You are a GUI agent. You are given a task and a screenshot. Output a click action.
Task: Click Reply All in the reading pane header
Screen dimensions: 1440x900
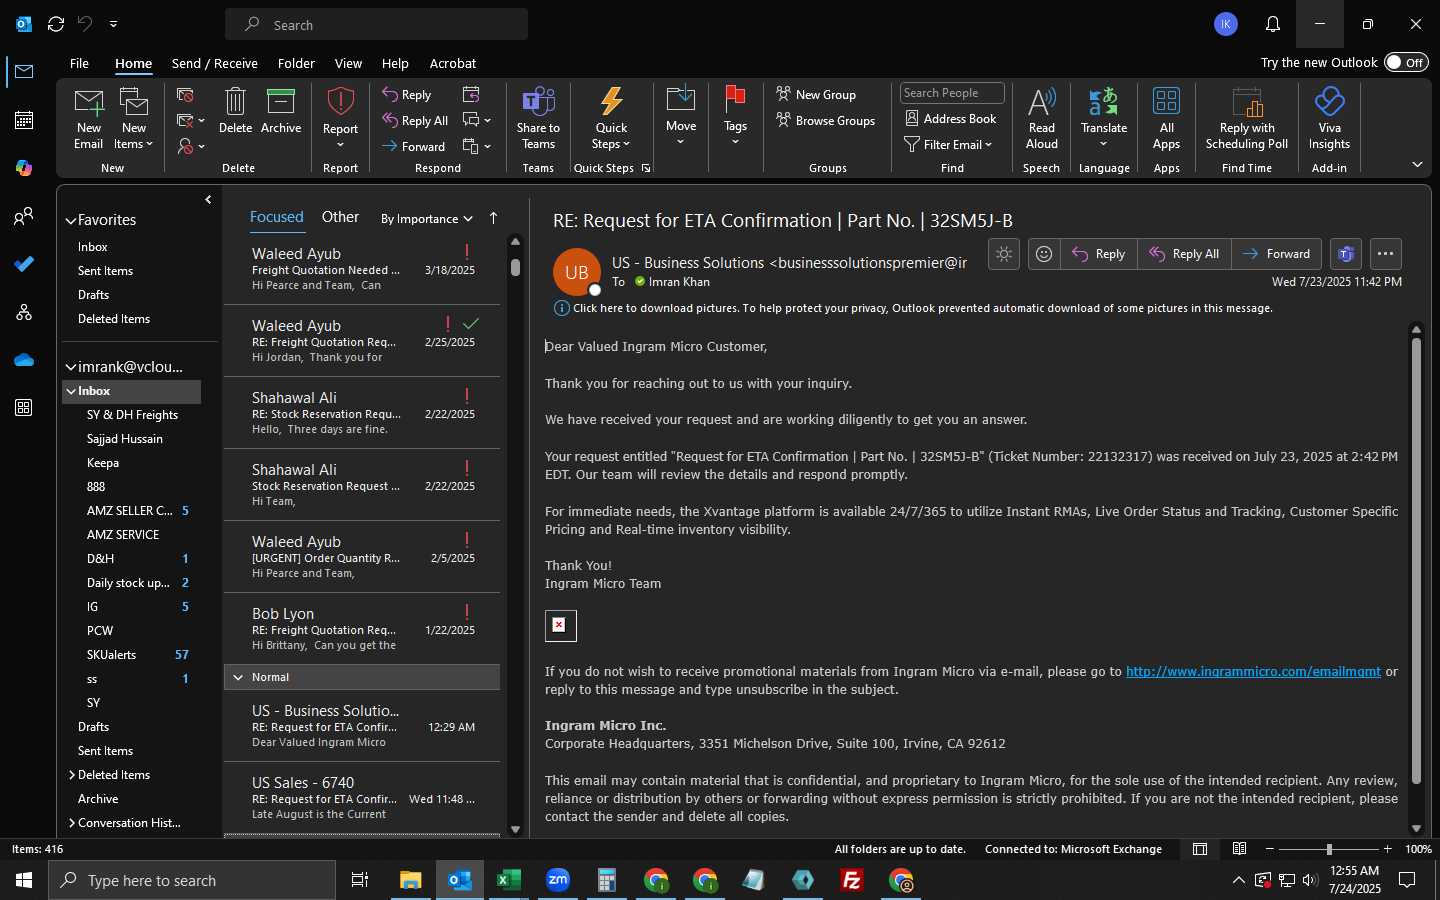click(x=1184, y=254)
